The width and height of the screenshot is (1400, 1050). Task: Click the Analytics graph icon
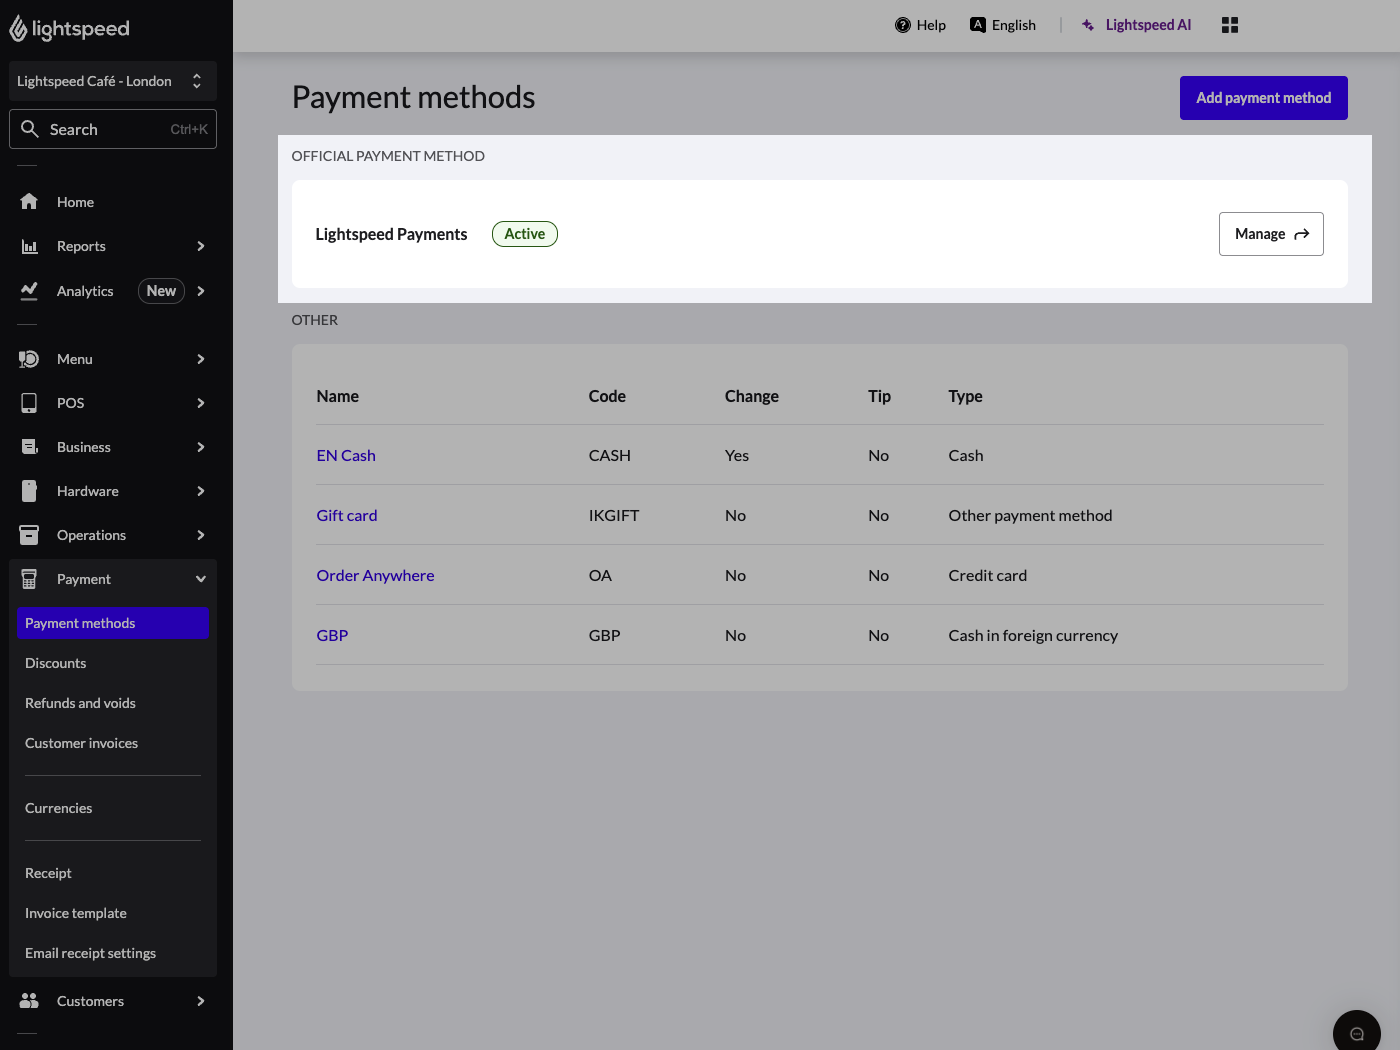(x=29, y=291)
